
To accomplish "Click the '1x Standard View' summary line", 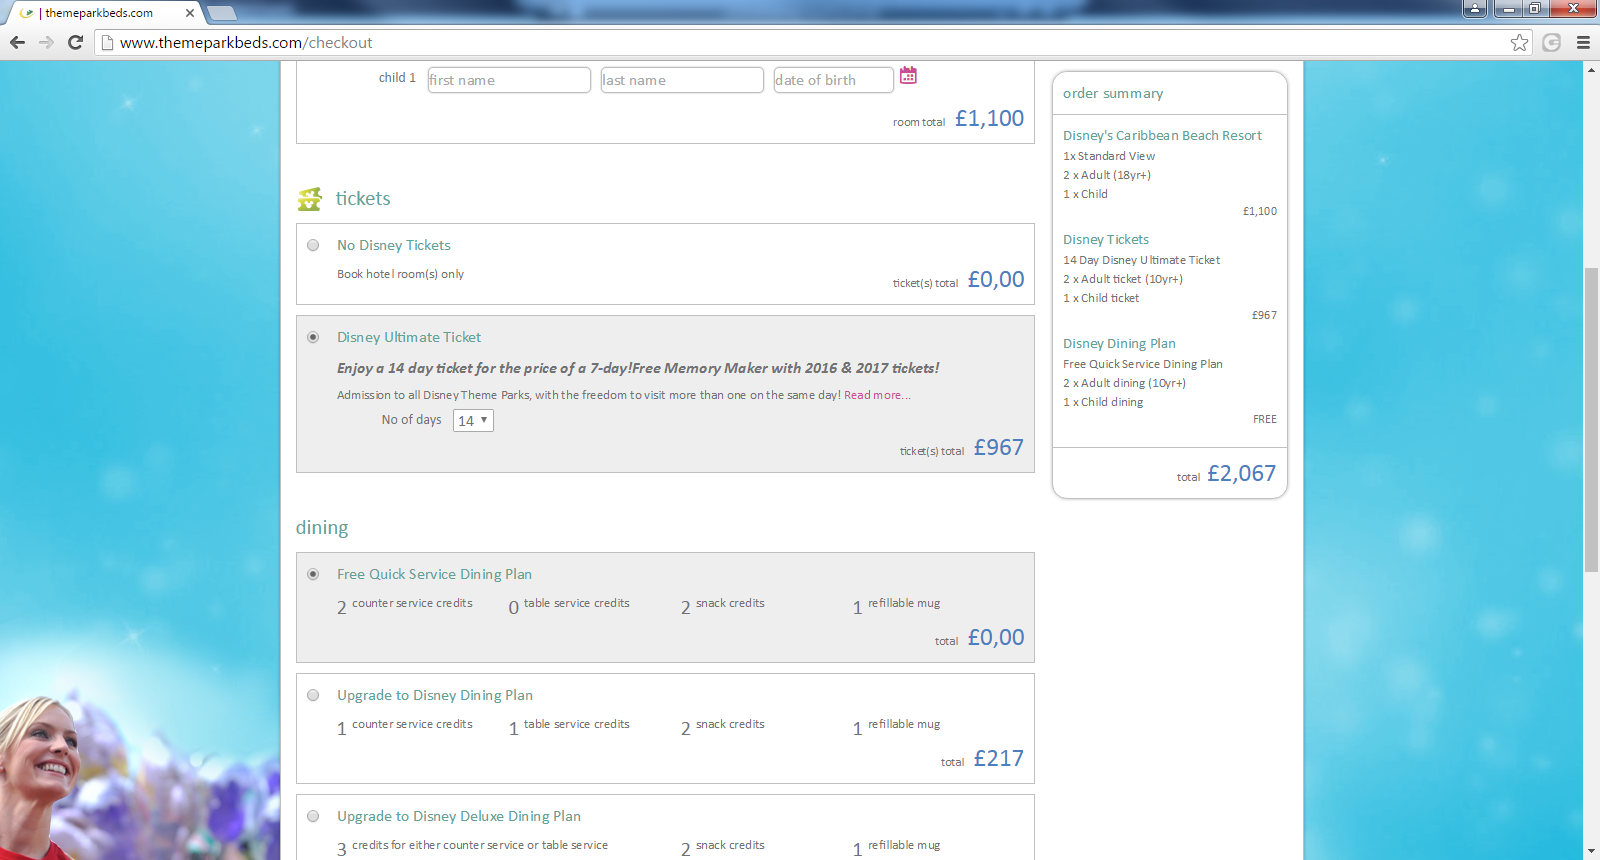I will [x=1109, y=156].
